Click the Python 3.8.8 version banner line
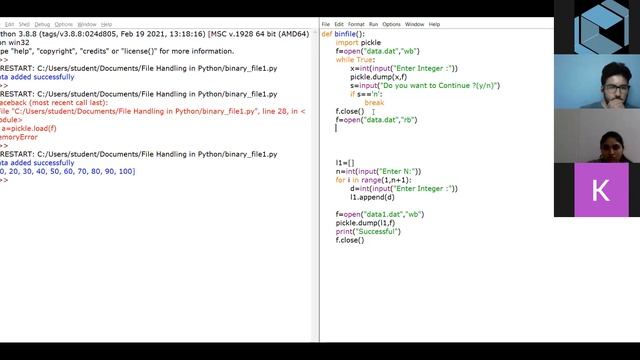The height and width of the screenshot is (360, 640). pyautogui.click(x=154, y=34)
